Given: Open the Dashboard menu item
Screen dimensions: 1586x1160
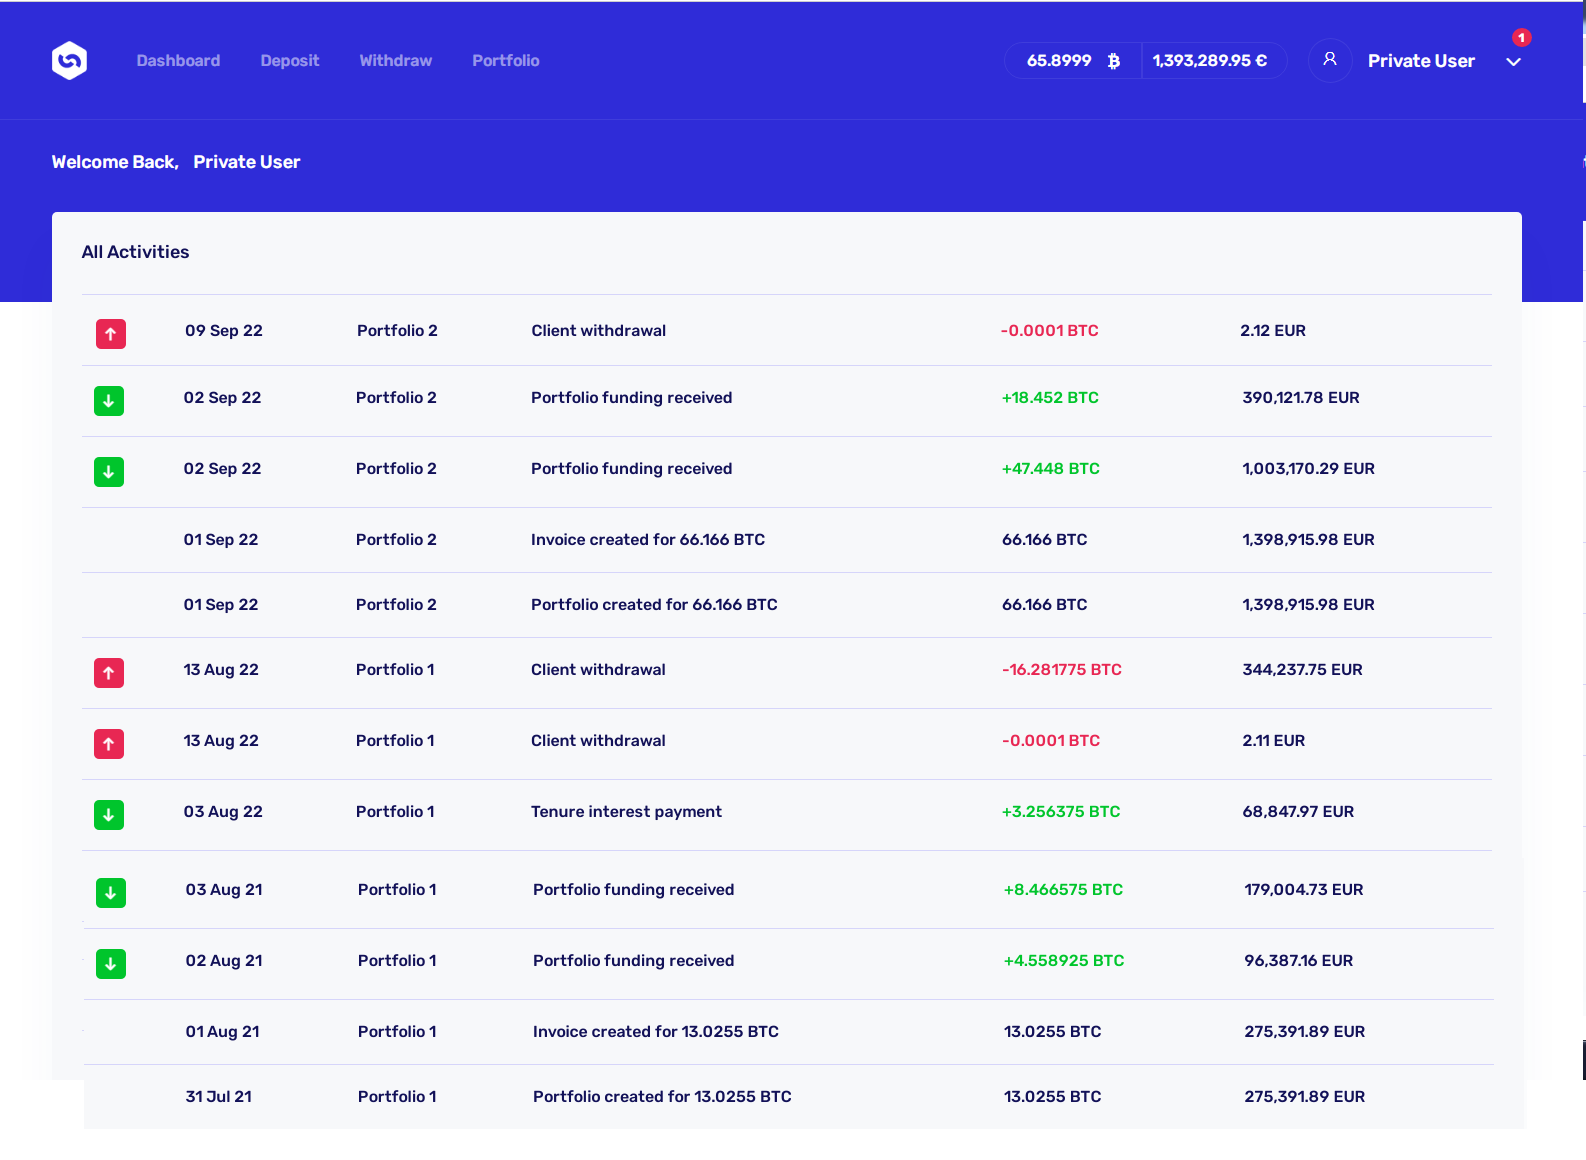Looking at the screenshot, I should (x=178, y=61).
